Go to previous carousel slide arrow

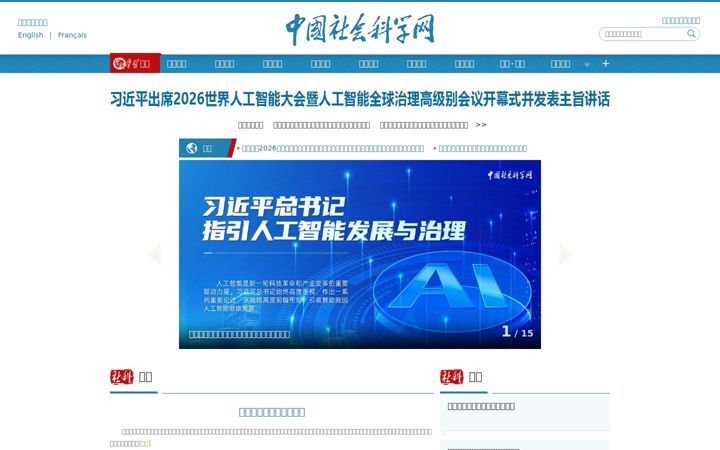[x=155, y=254]
